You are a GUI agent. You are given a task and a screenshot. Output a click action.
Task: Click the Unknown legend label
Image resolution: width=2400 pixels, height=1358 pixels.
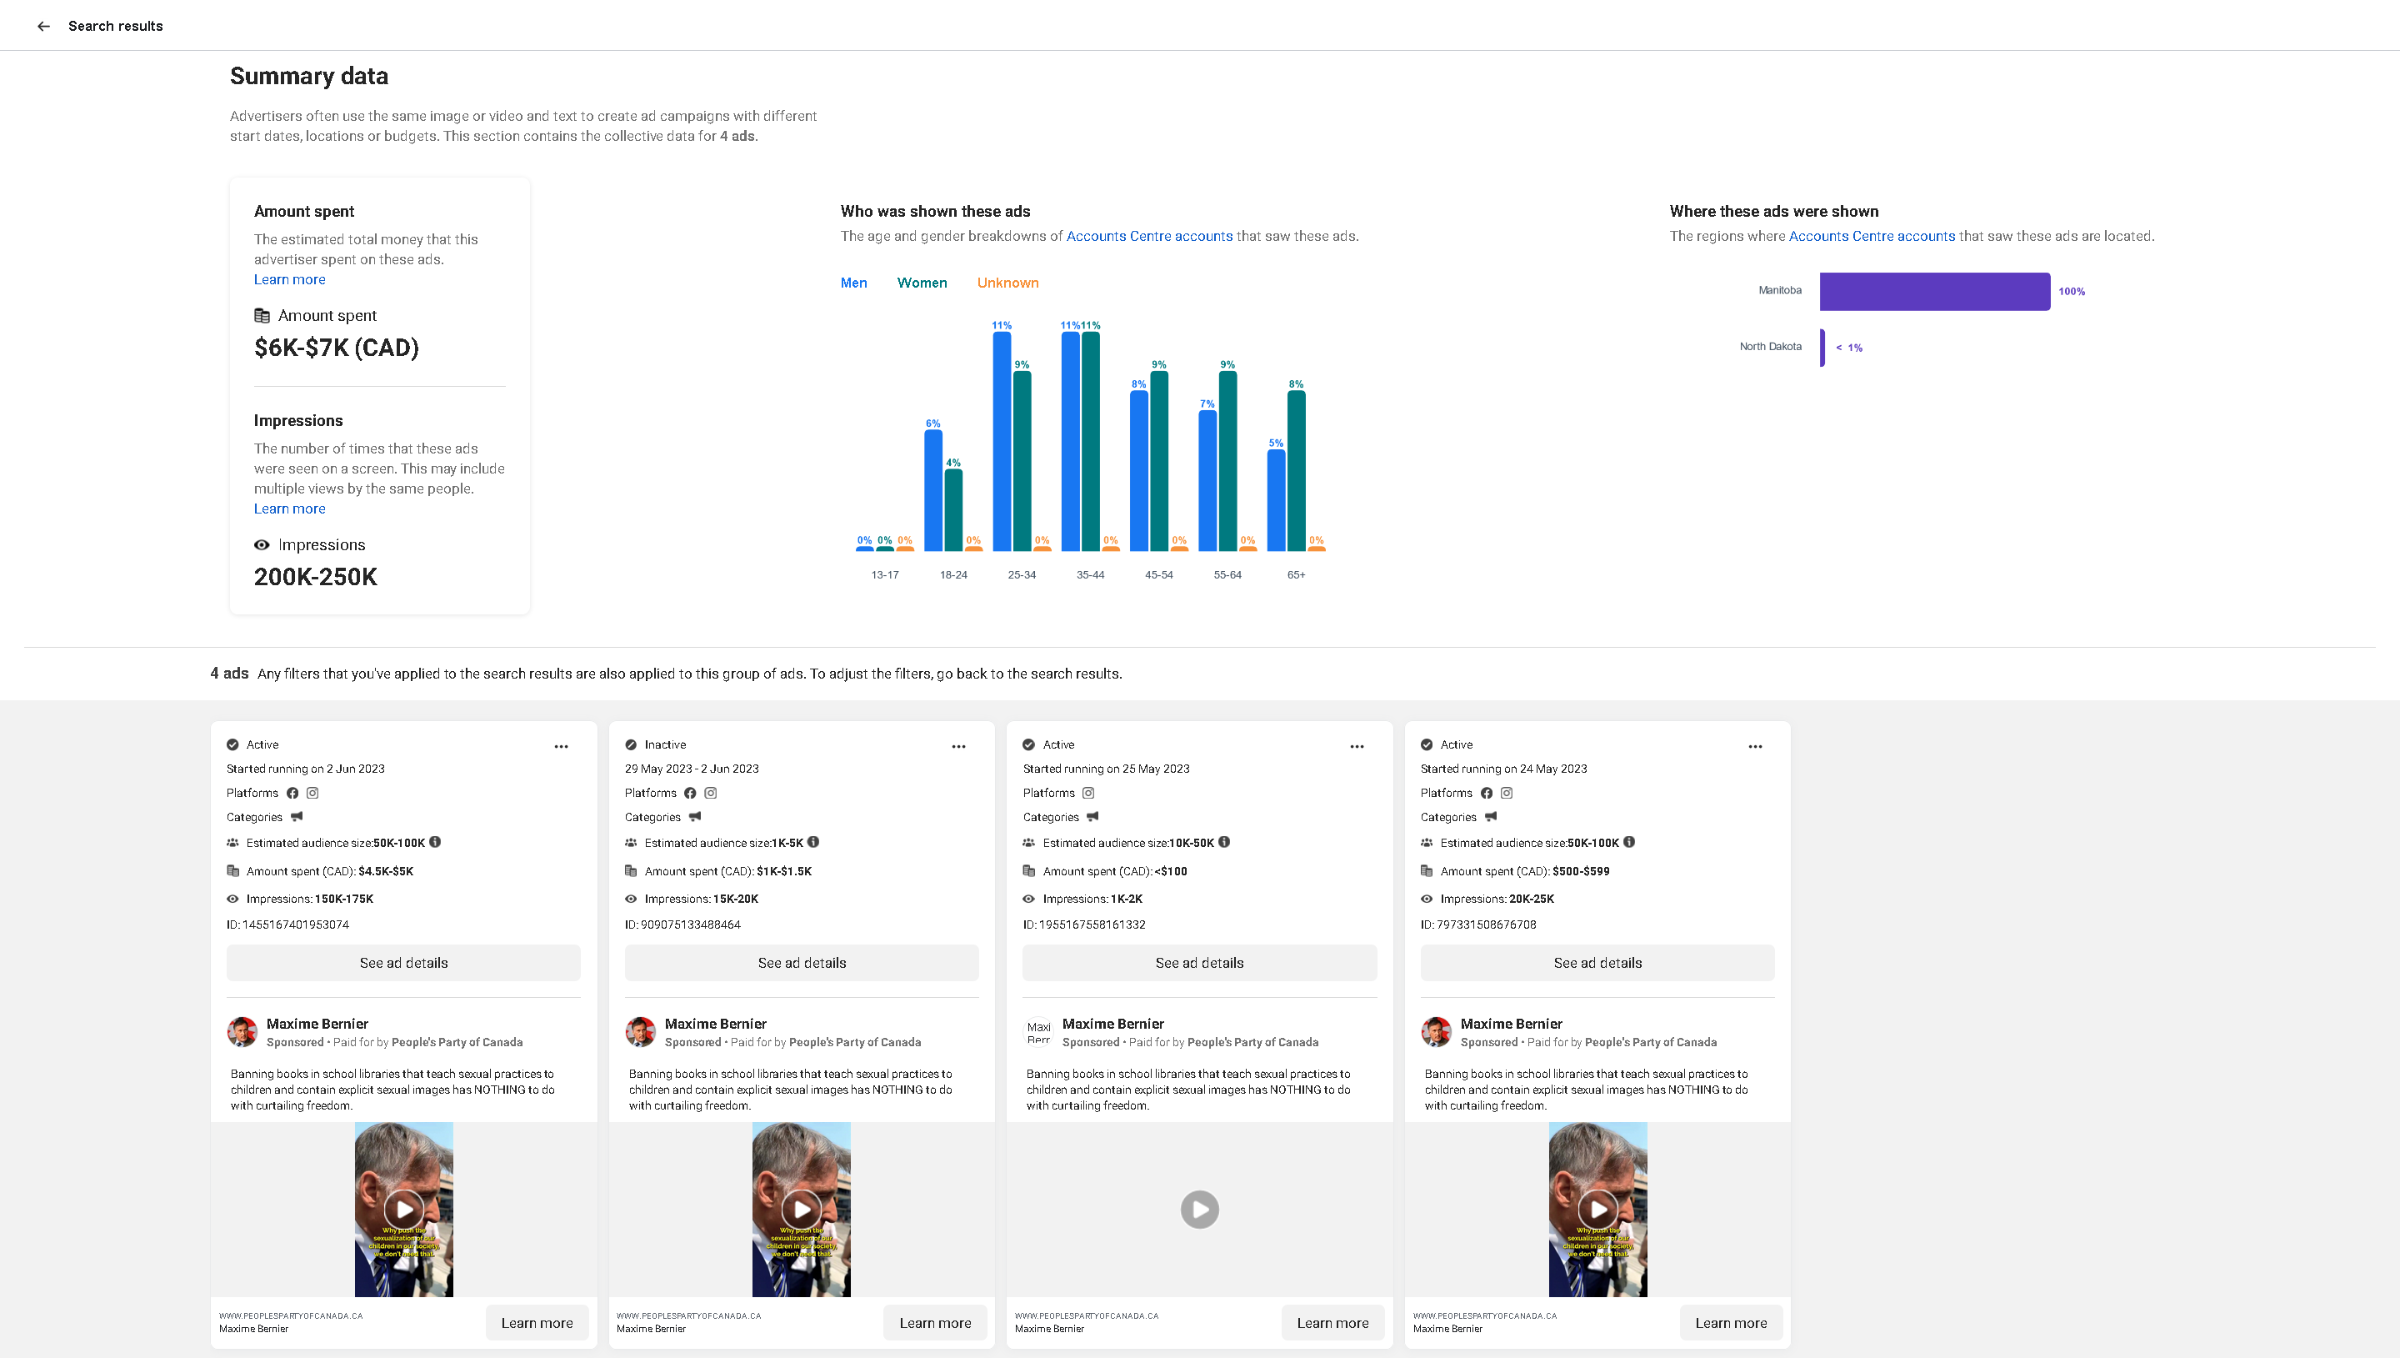[x=1008, y=283]
